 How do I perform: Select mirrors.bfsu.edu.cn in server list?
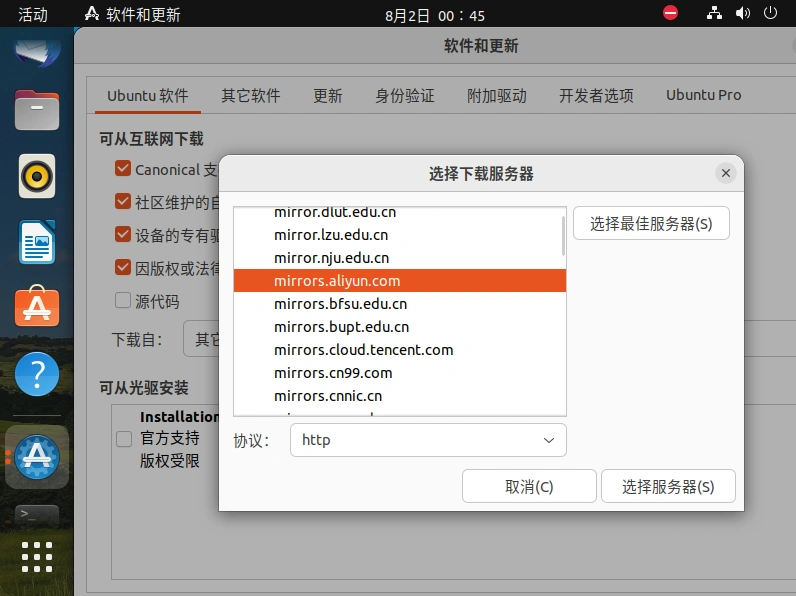coord(400,304)
